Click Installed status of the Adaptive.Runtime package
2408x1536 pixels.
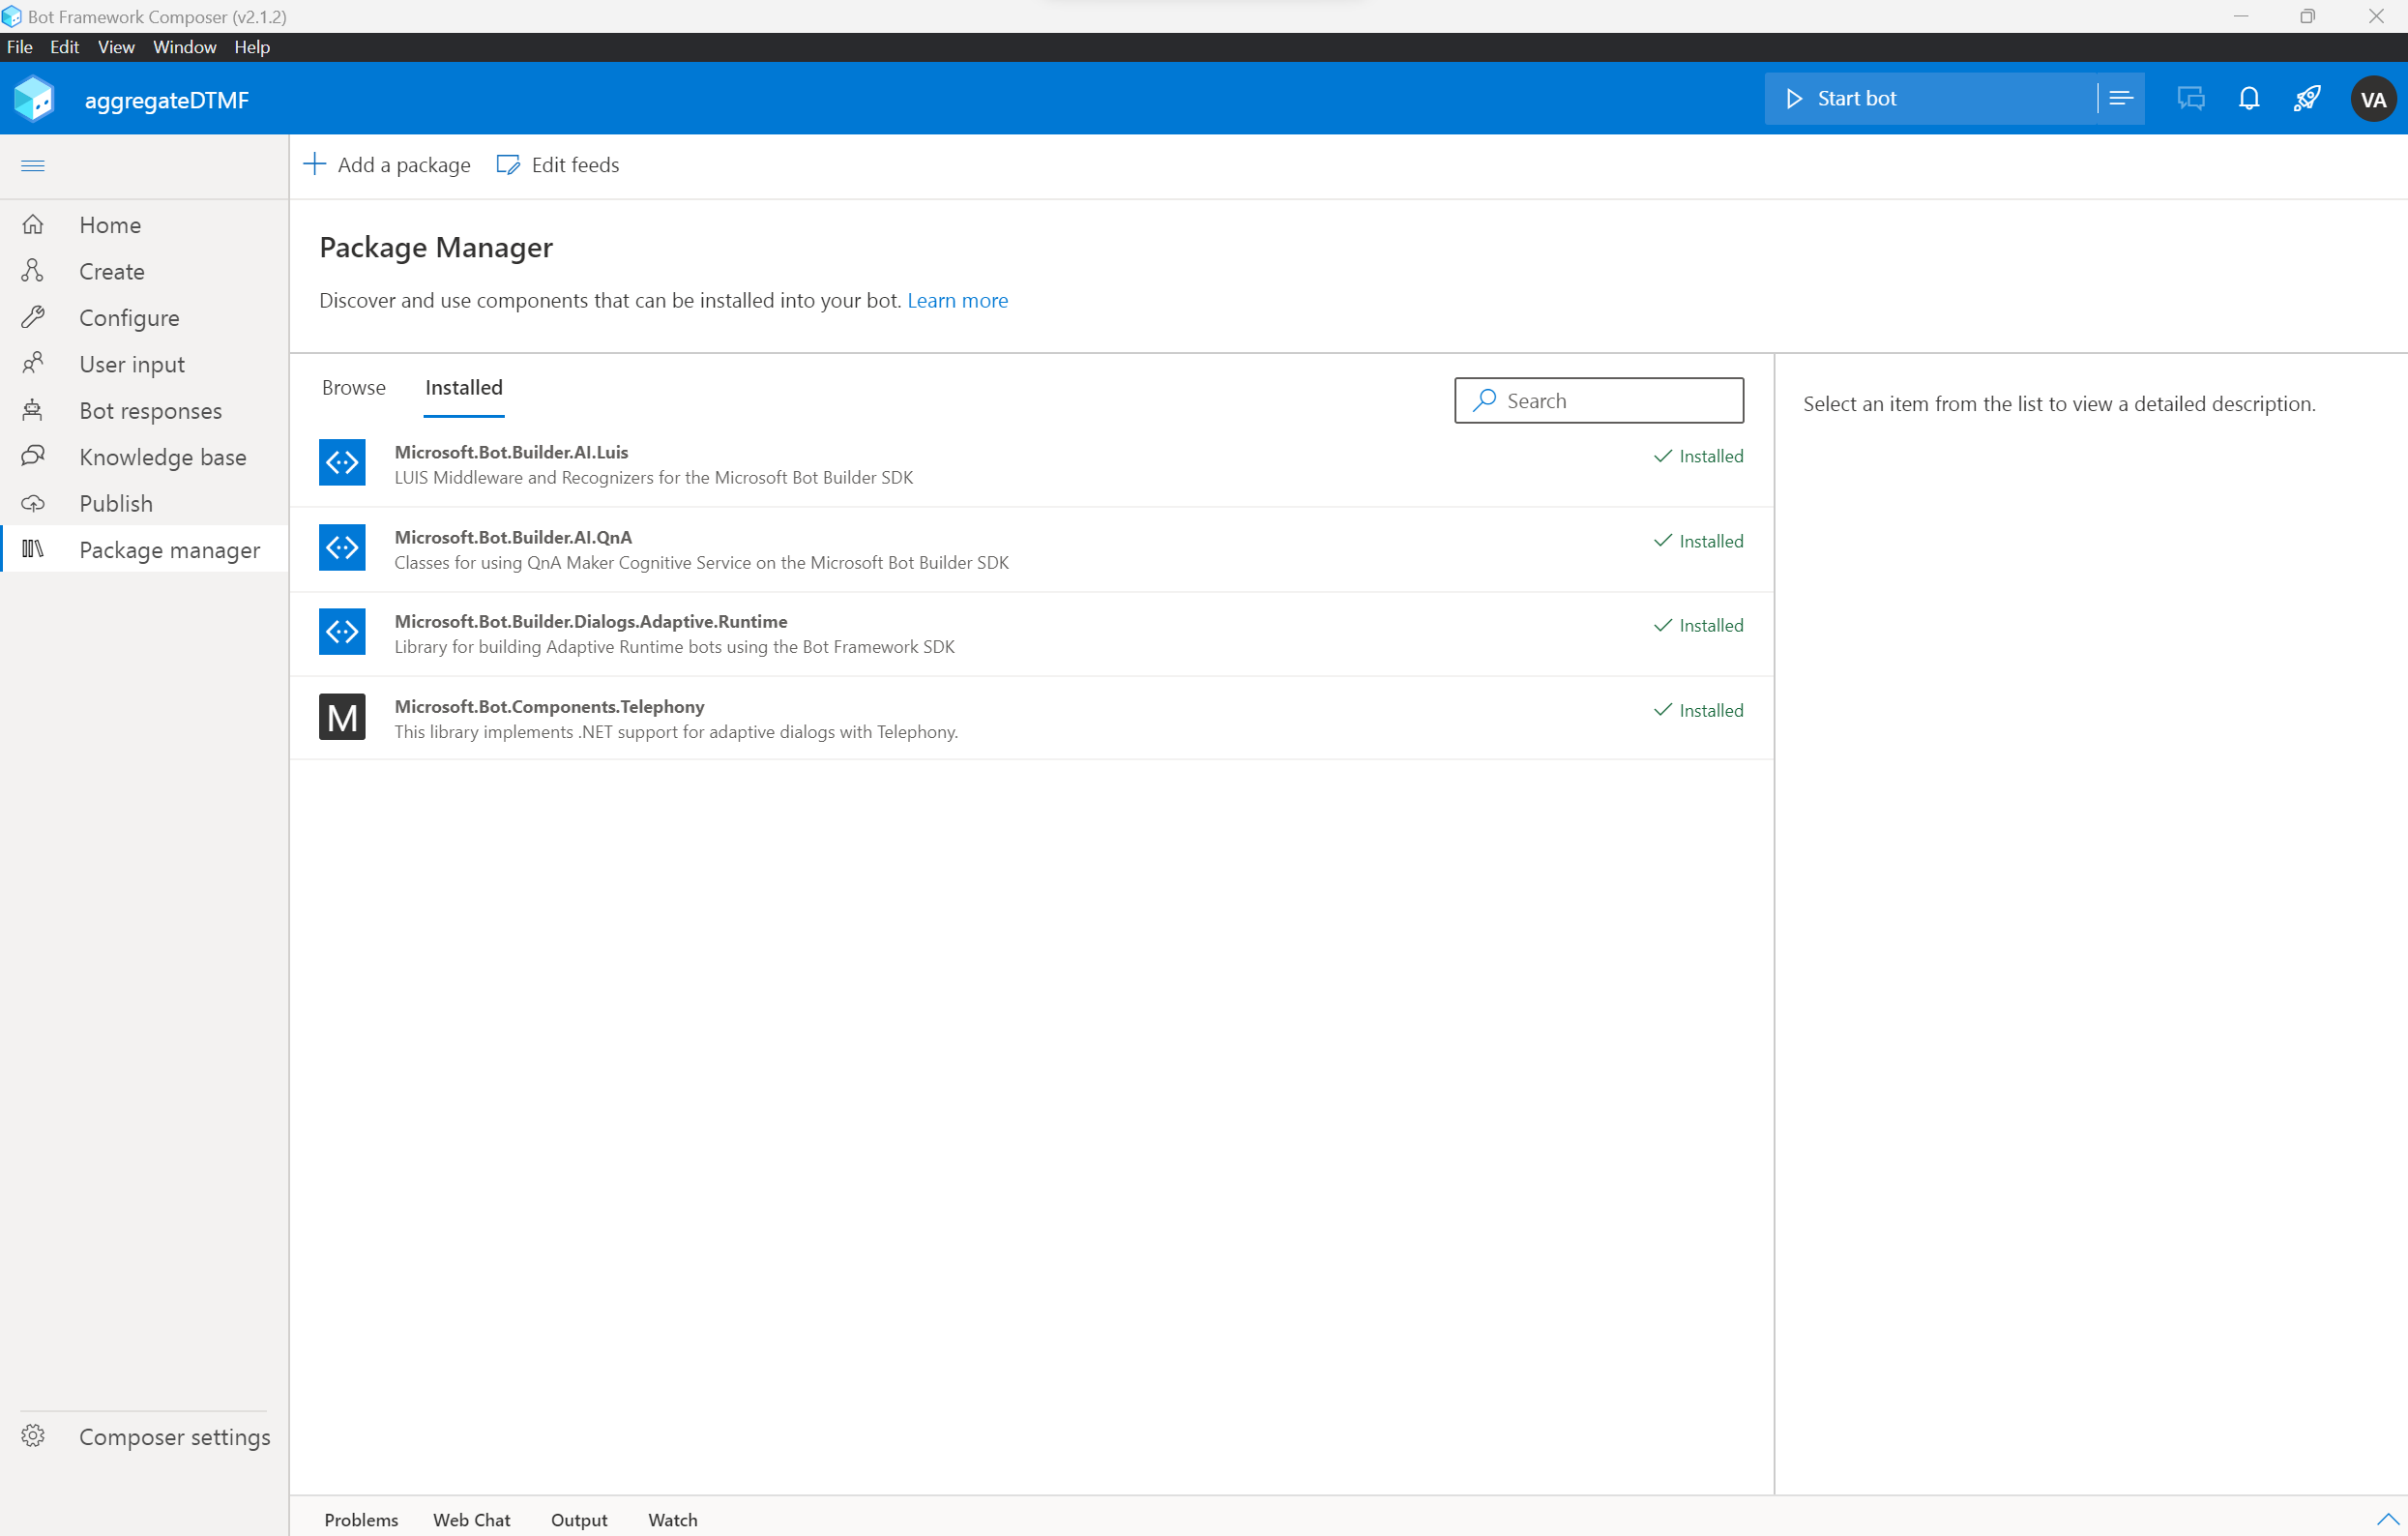(x=1698, y=625)
